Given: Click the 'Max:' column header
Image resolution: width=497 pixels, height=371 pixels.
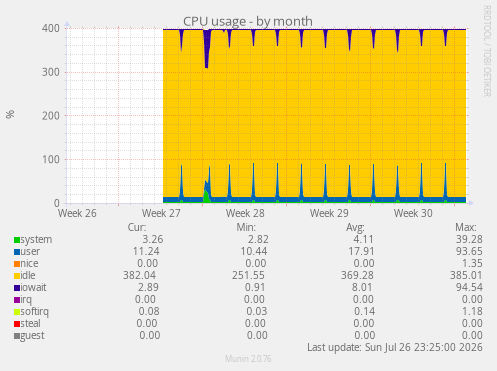Looking at the screenshot, I should coord(466,228).
